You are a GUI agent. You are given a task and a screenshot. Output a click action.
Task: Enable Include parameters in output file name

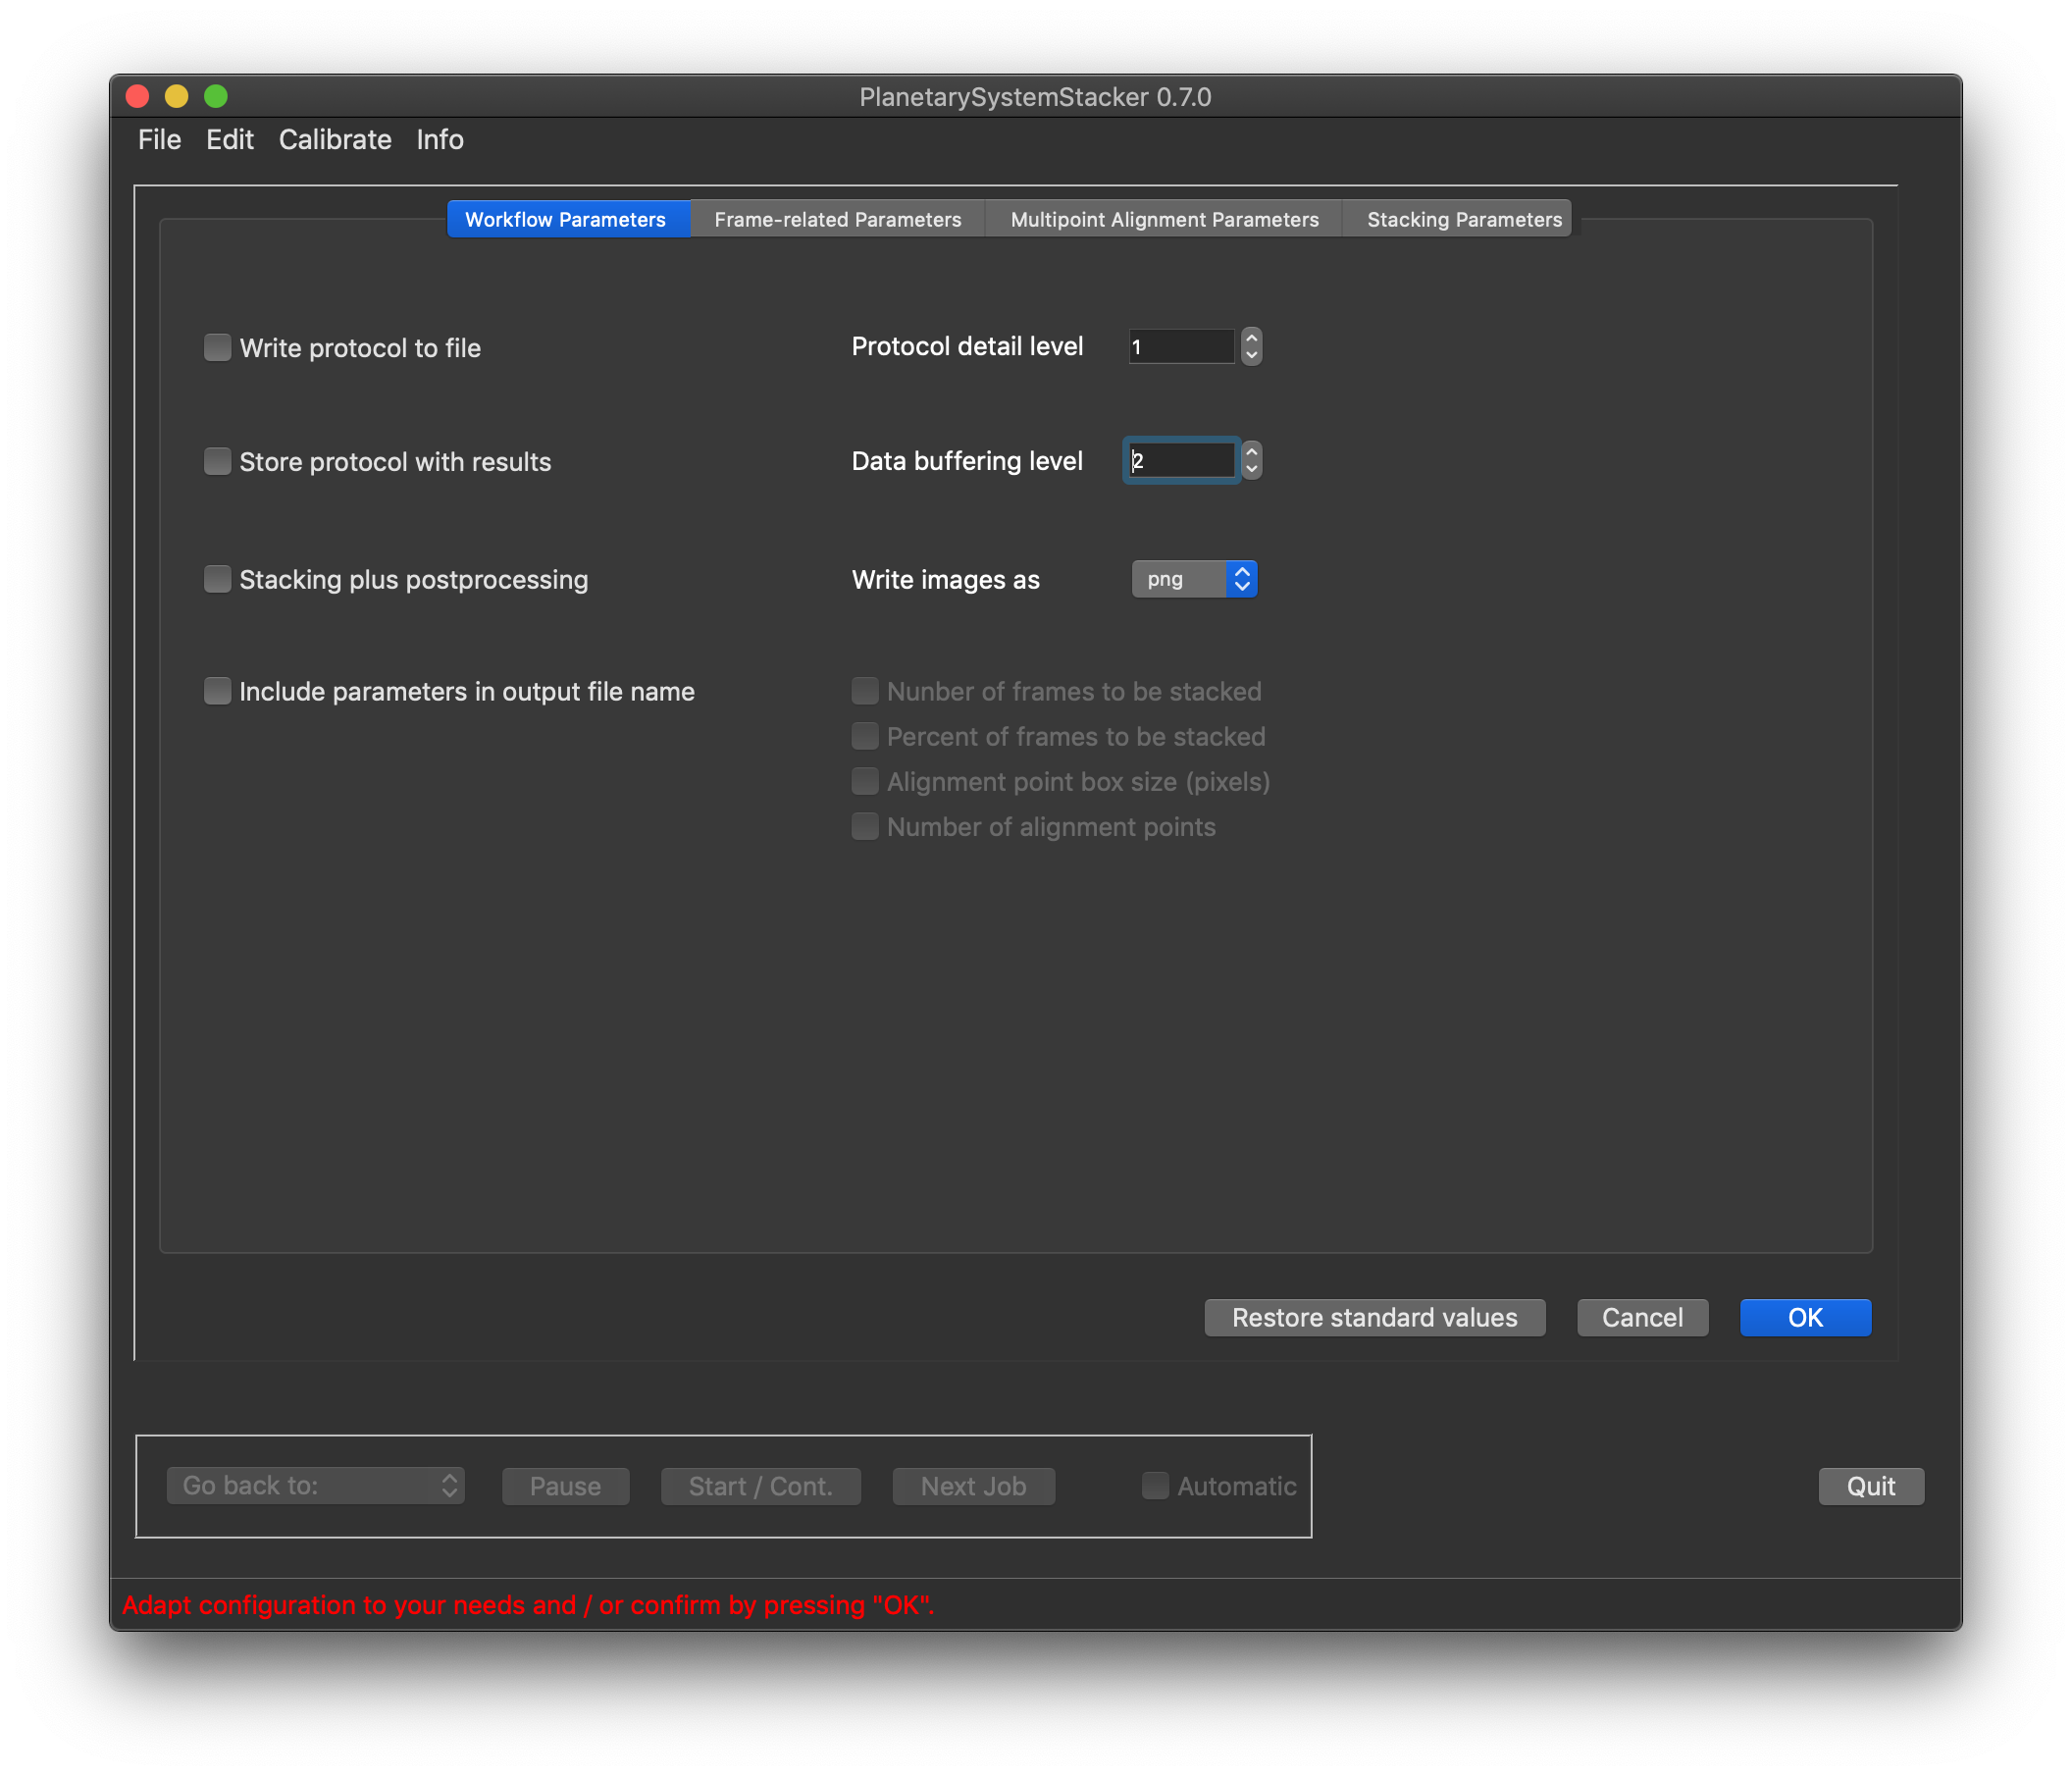217,691
